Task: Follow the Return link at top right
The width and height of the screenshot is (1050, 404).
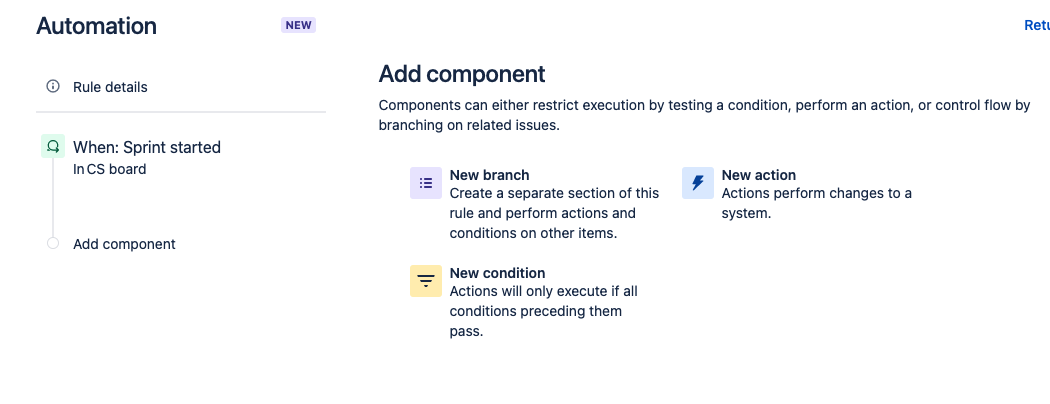Action: click(1036, 25)
